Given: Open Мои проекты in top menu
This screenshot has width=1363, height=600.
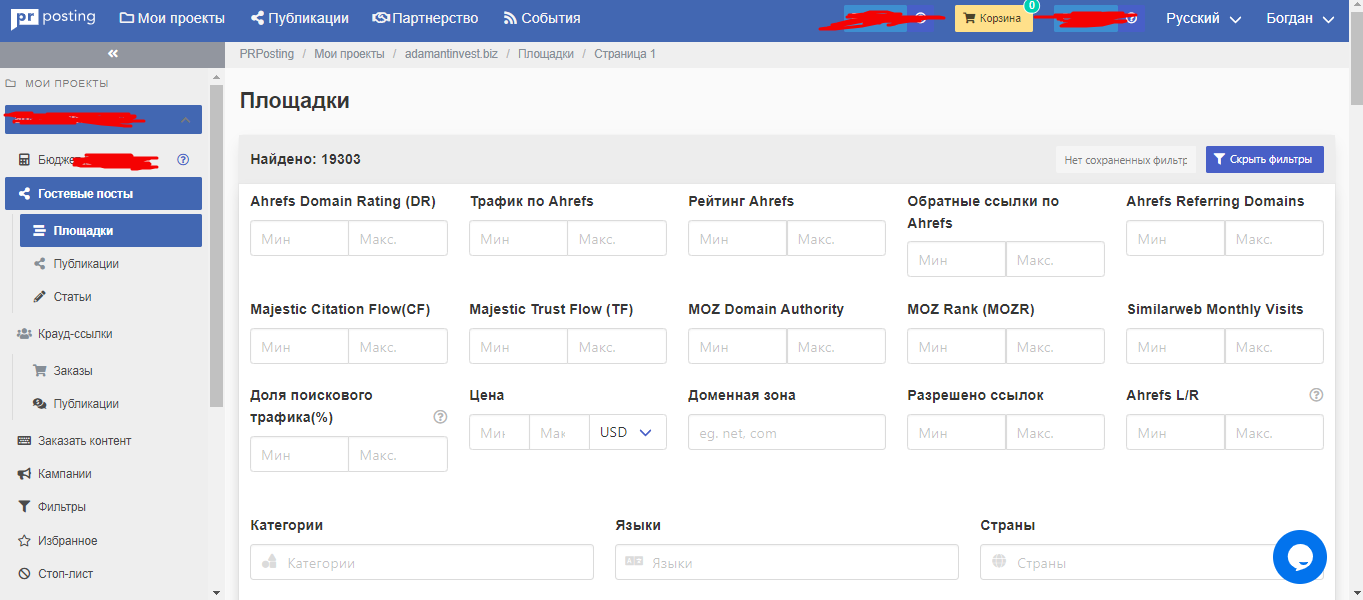Looking at the screenshot, I should pyautogui.click(x=172, y=18).
